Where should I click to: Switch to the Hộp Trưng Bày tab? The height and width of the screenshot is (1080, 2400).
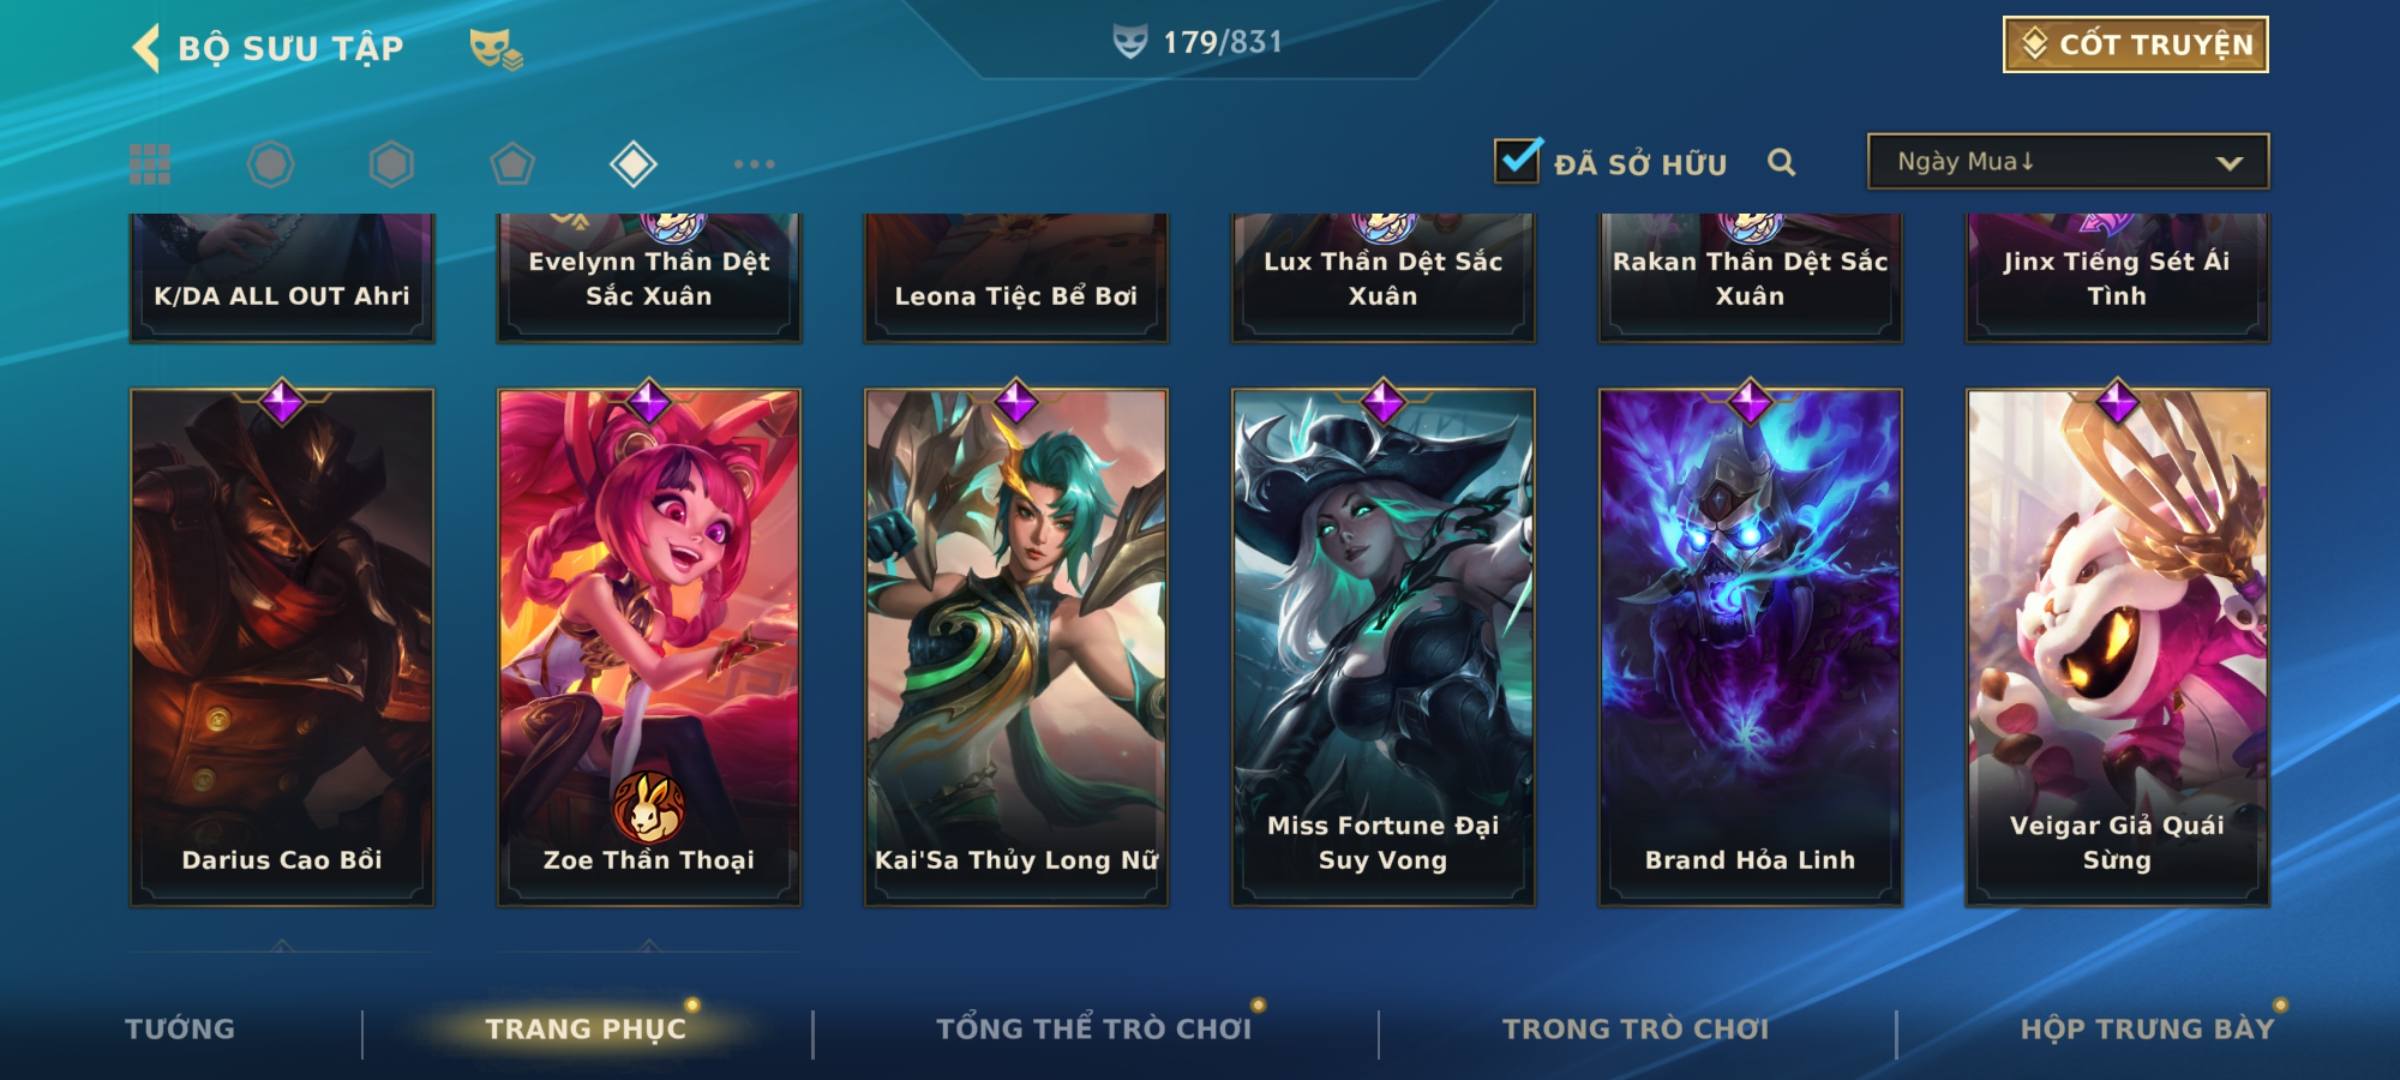pyautogui.click(x=2147, y=1028)
